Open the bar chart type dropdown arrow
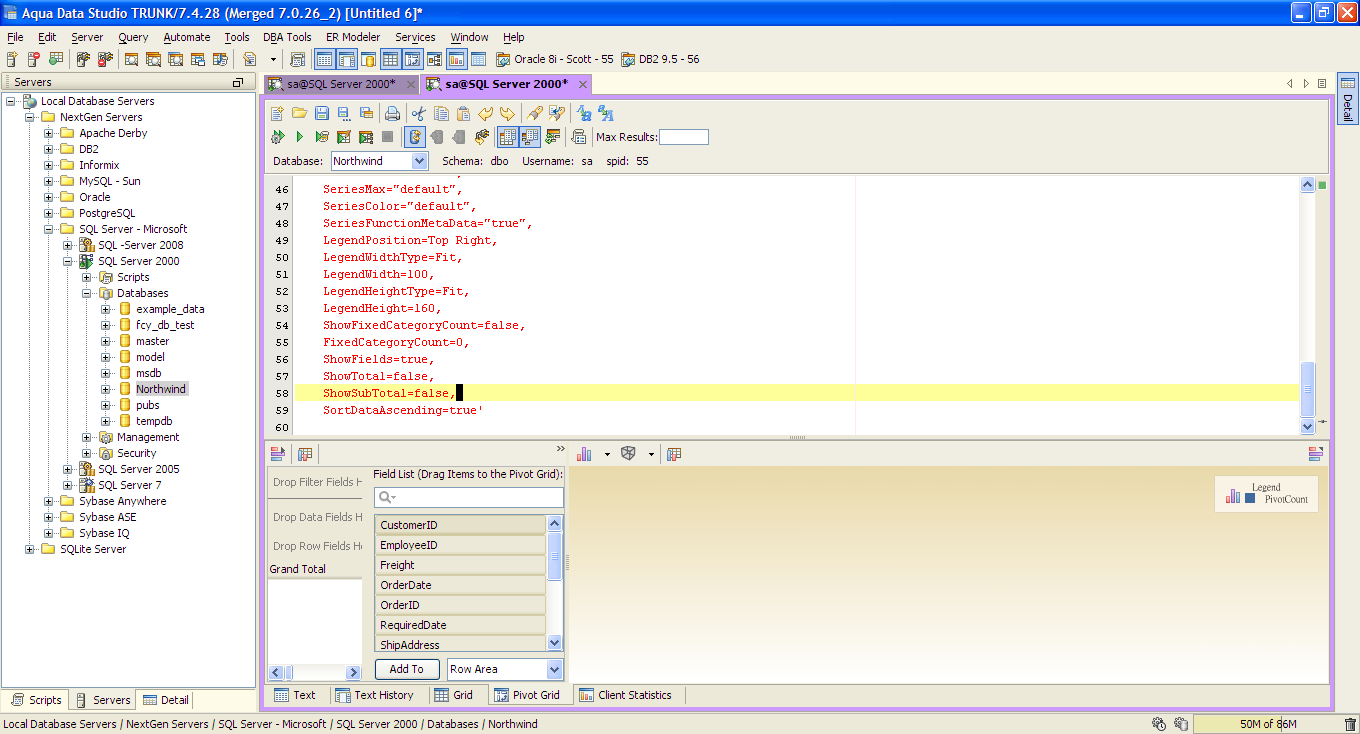Screen dimensions: 1360x734 607,454
